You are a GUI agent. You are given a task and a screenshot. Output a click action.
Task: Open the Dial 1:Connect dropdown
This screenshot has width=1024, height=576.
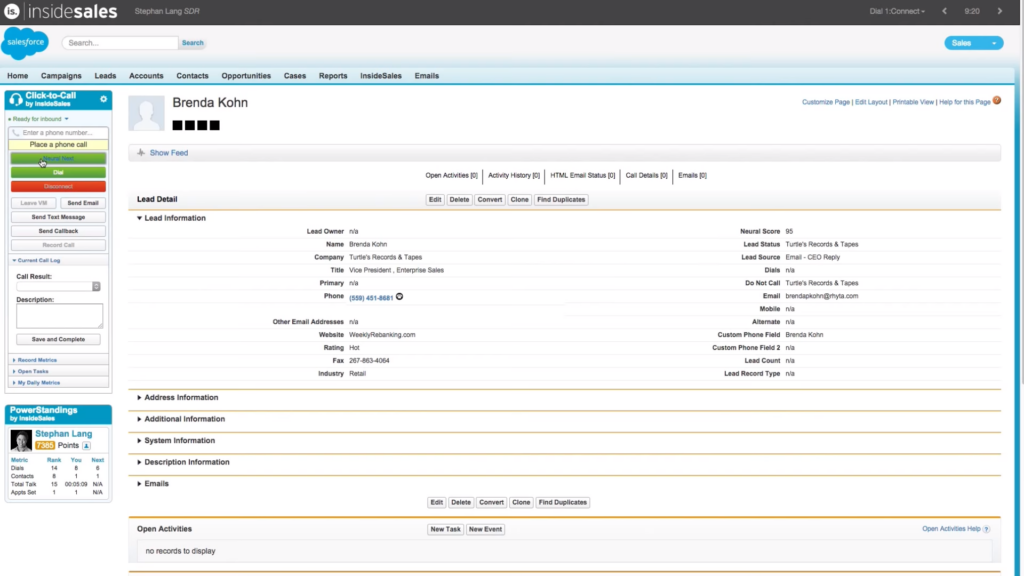(x=897, y=11)
